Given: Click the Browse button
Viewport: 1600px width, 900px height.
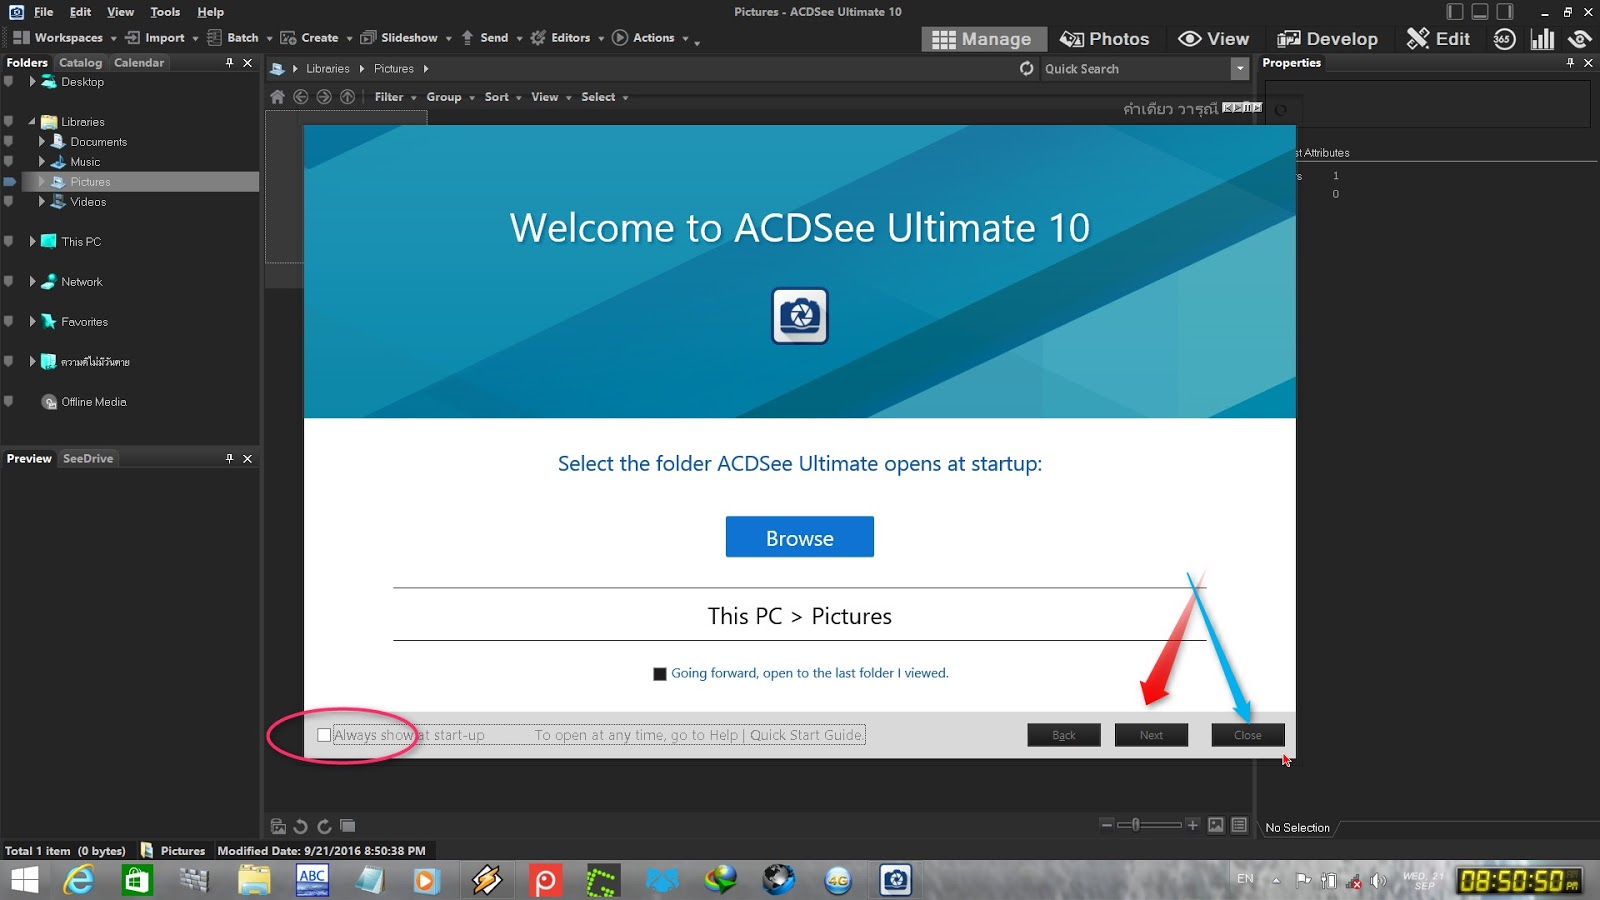Looking at the screenshot, I should click(800, 537).
